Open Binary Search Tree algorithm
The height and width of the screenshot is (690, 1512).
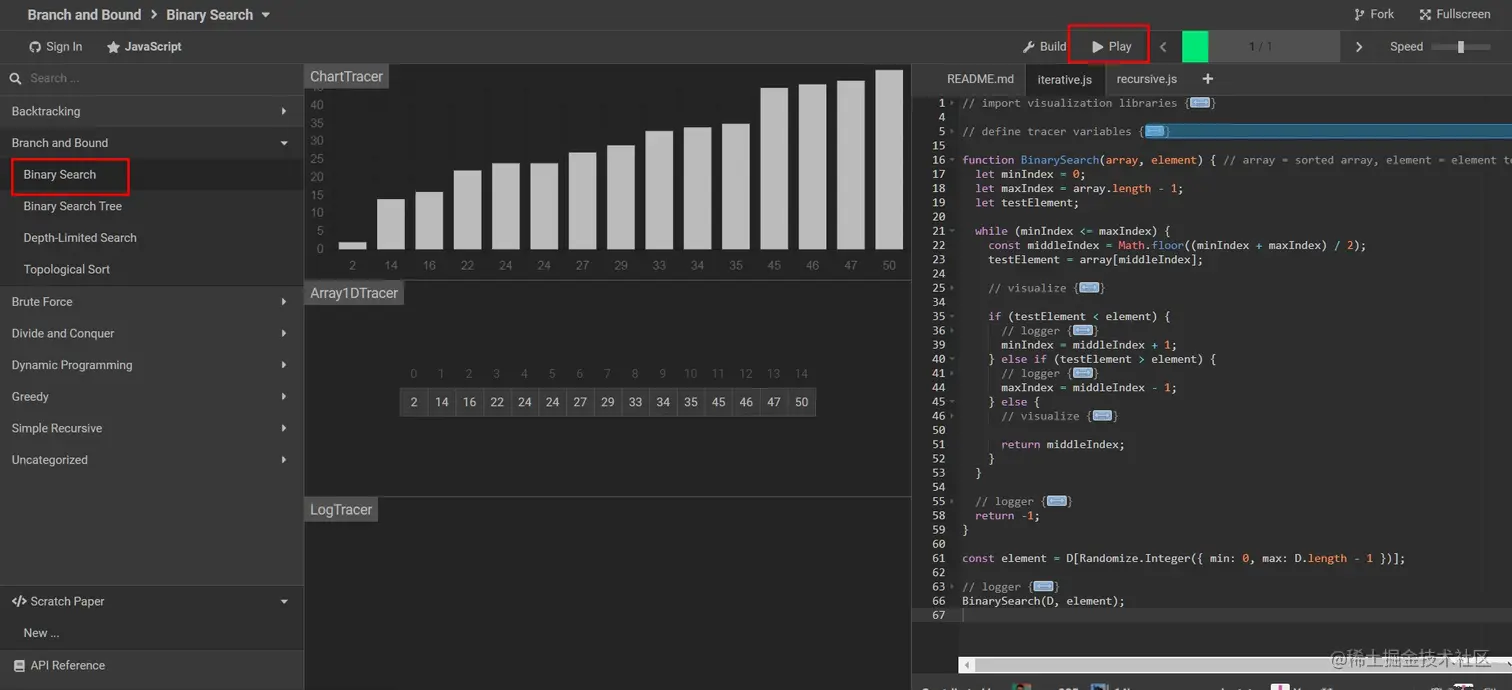[73, 206]
